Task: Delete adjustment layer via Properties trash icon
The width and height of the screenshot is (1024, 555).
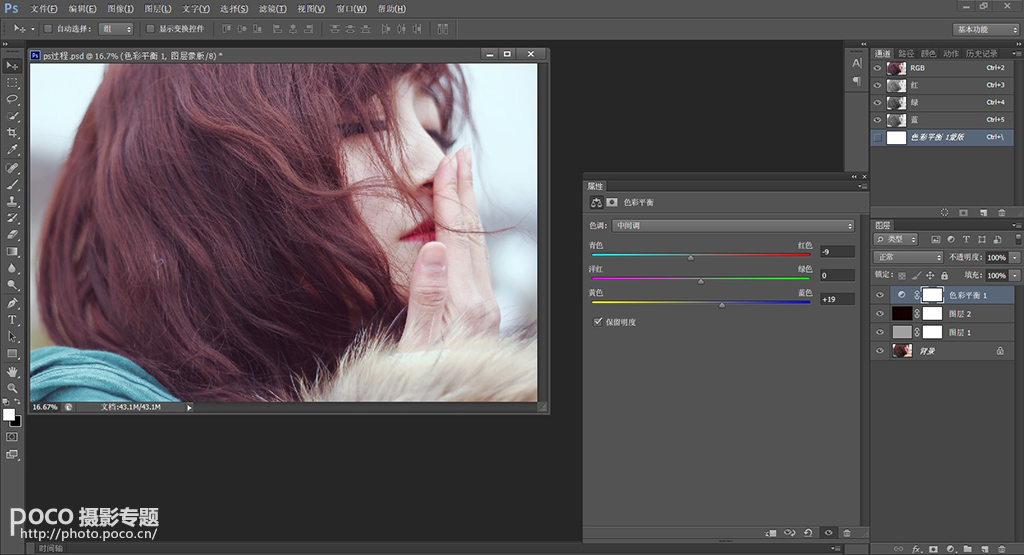Action: click(x=847, y=533)
